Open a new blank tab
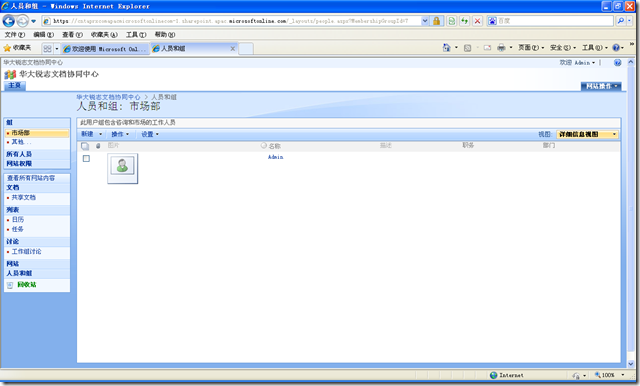The image size is (640, 386). [x=246, y=49]
